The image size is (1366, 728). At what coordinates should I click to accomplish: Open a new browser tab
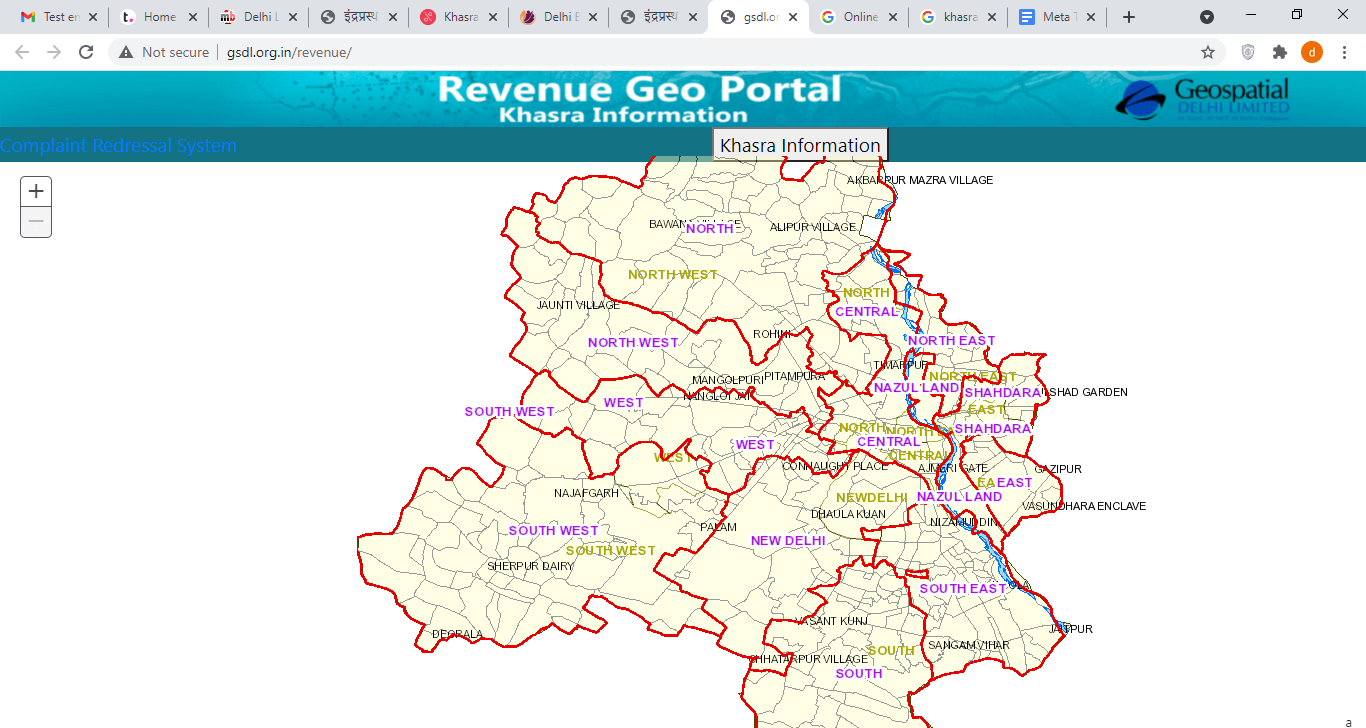pyautogui.click(x=1129, y=17)
